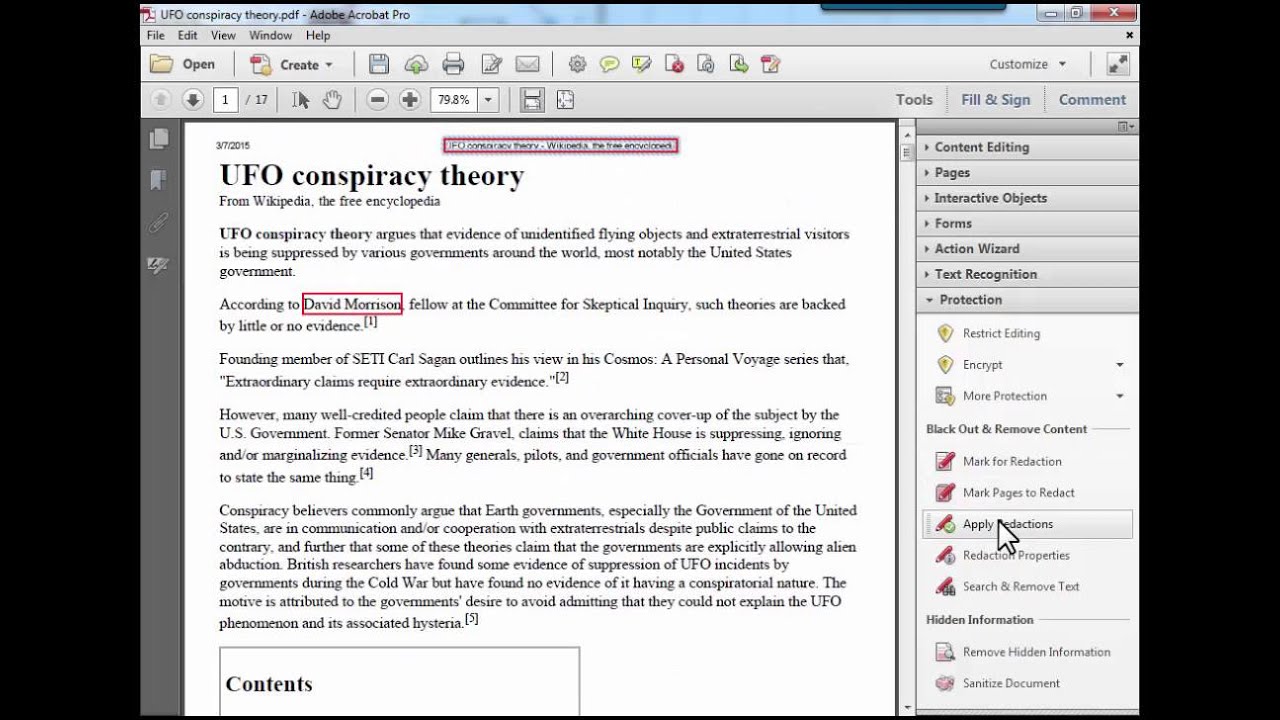
Task: Print the document with the printer icon
Action: (453, 64)
